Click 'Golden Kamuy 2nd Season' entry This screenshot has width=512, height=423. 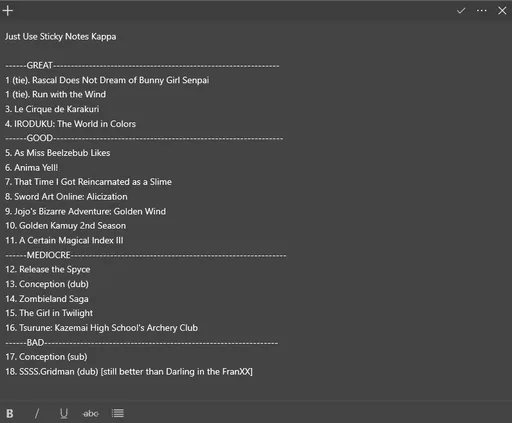pyautogui.click(x=66, y=226)
